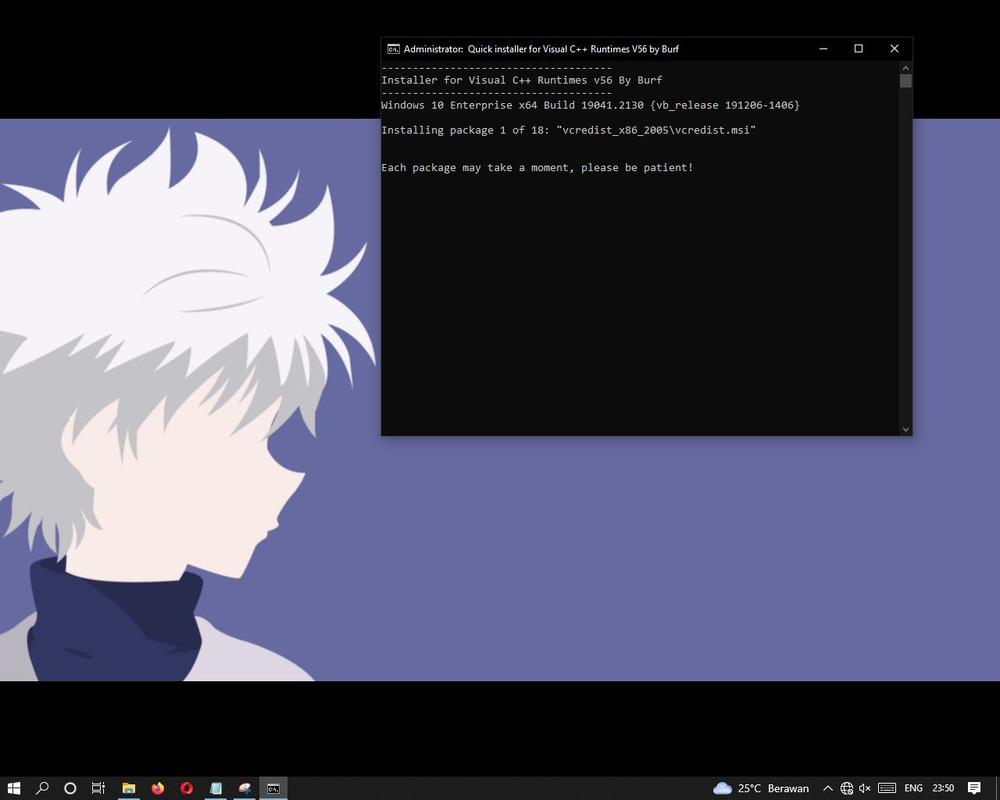The image size is (1000, 800).
Task: Open the notepad-like taskbar app
Action: tap(216, 788)
